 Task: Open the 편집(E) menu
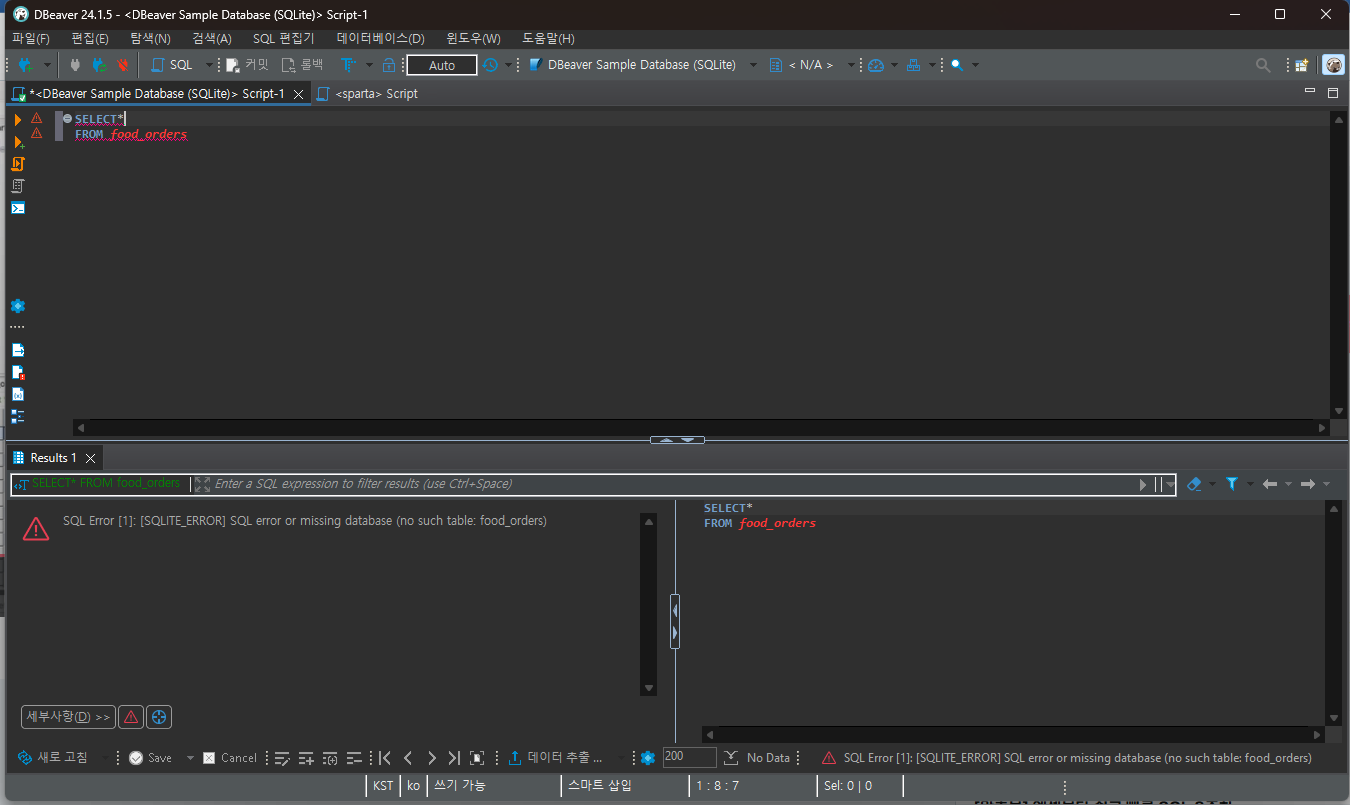pos(90,38)
